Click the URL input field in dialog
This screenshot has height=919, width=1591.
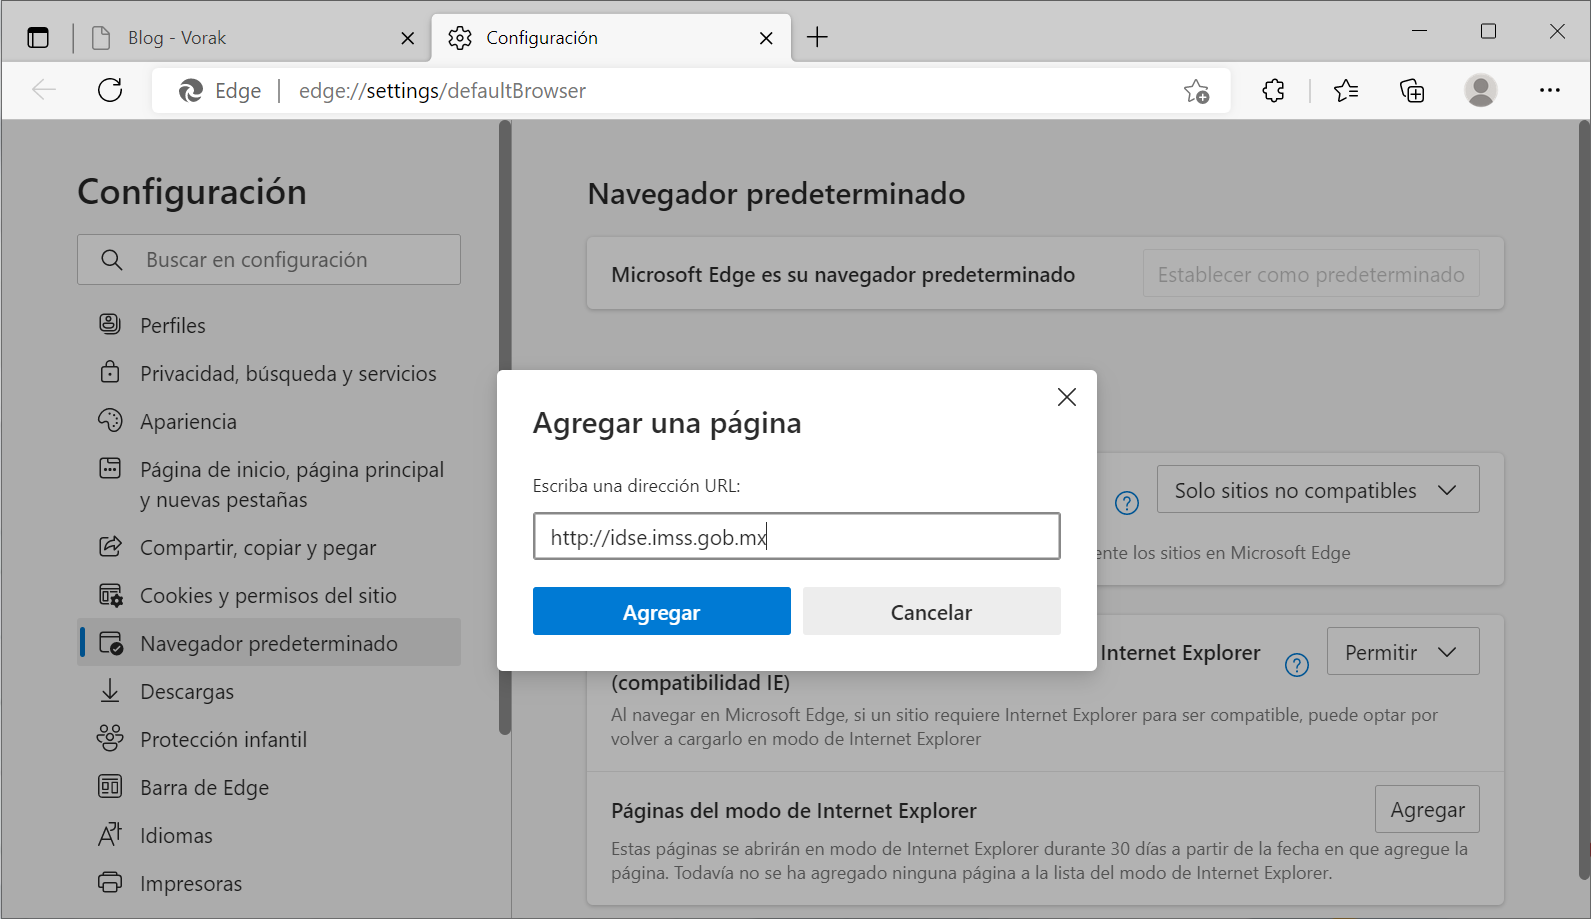pos(797,536)
